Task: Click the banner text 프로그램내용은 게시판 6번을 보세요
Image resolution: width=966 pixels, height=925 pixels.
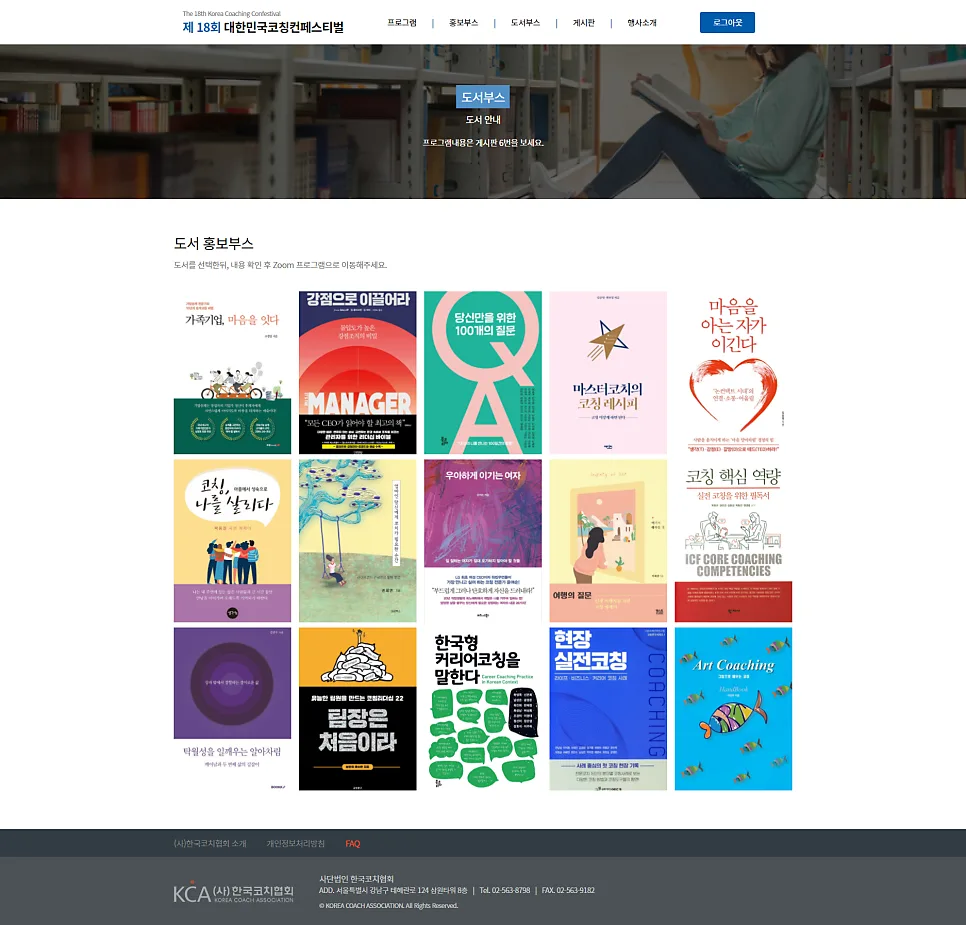Action: (483, 142)
